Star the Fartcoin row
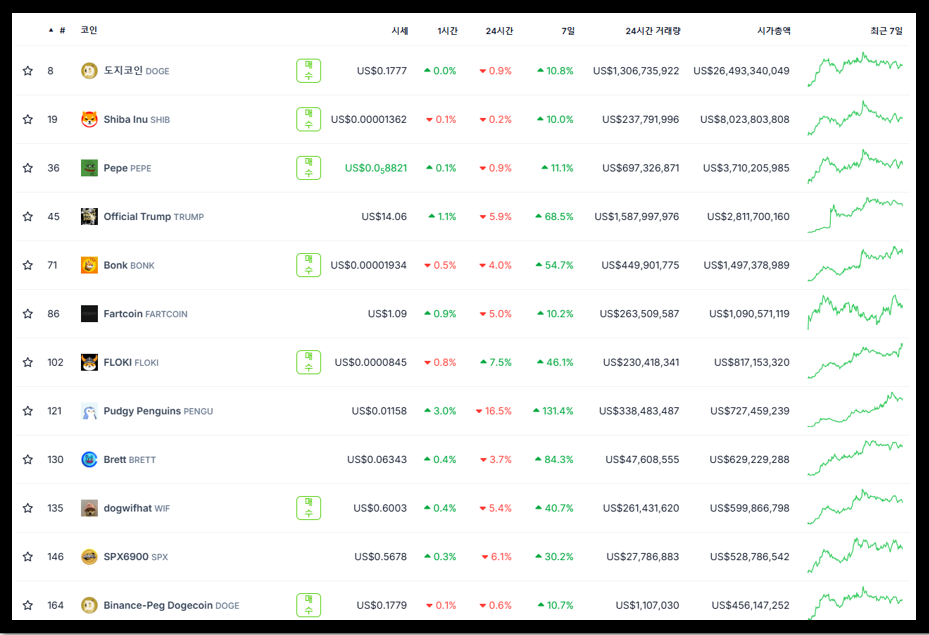 28,314
